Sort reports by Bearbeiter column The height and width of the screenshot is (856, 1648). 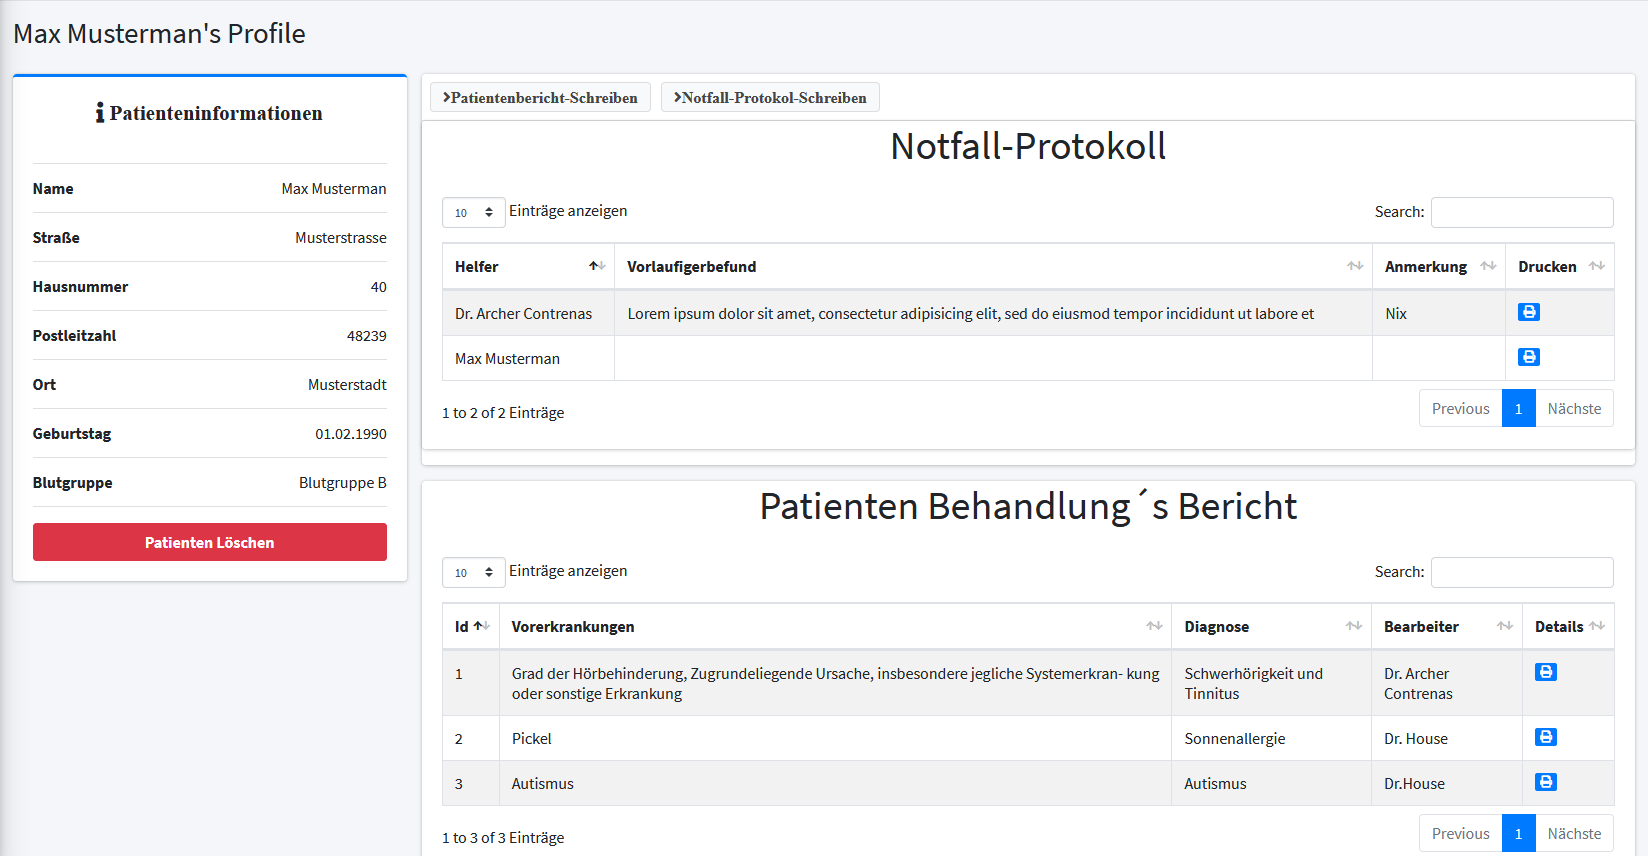pos(1446,627)
